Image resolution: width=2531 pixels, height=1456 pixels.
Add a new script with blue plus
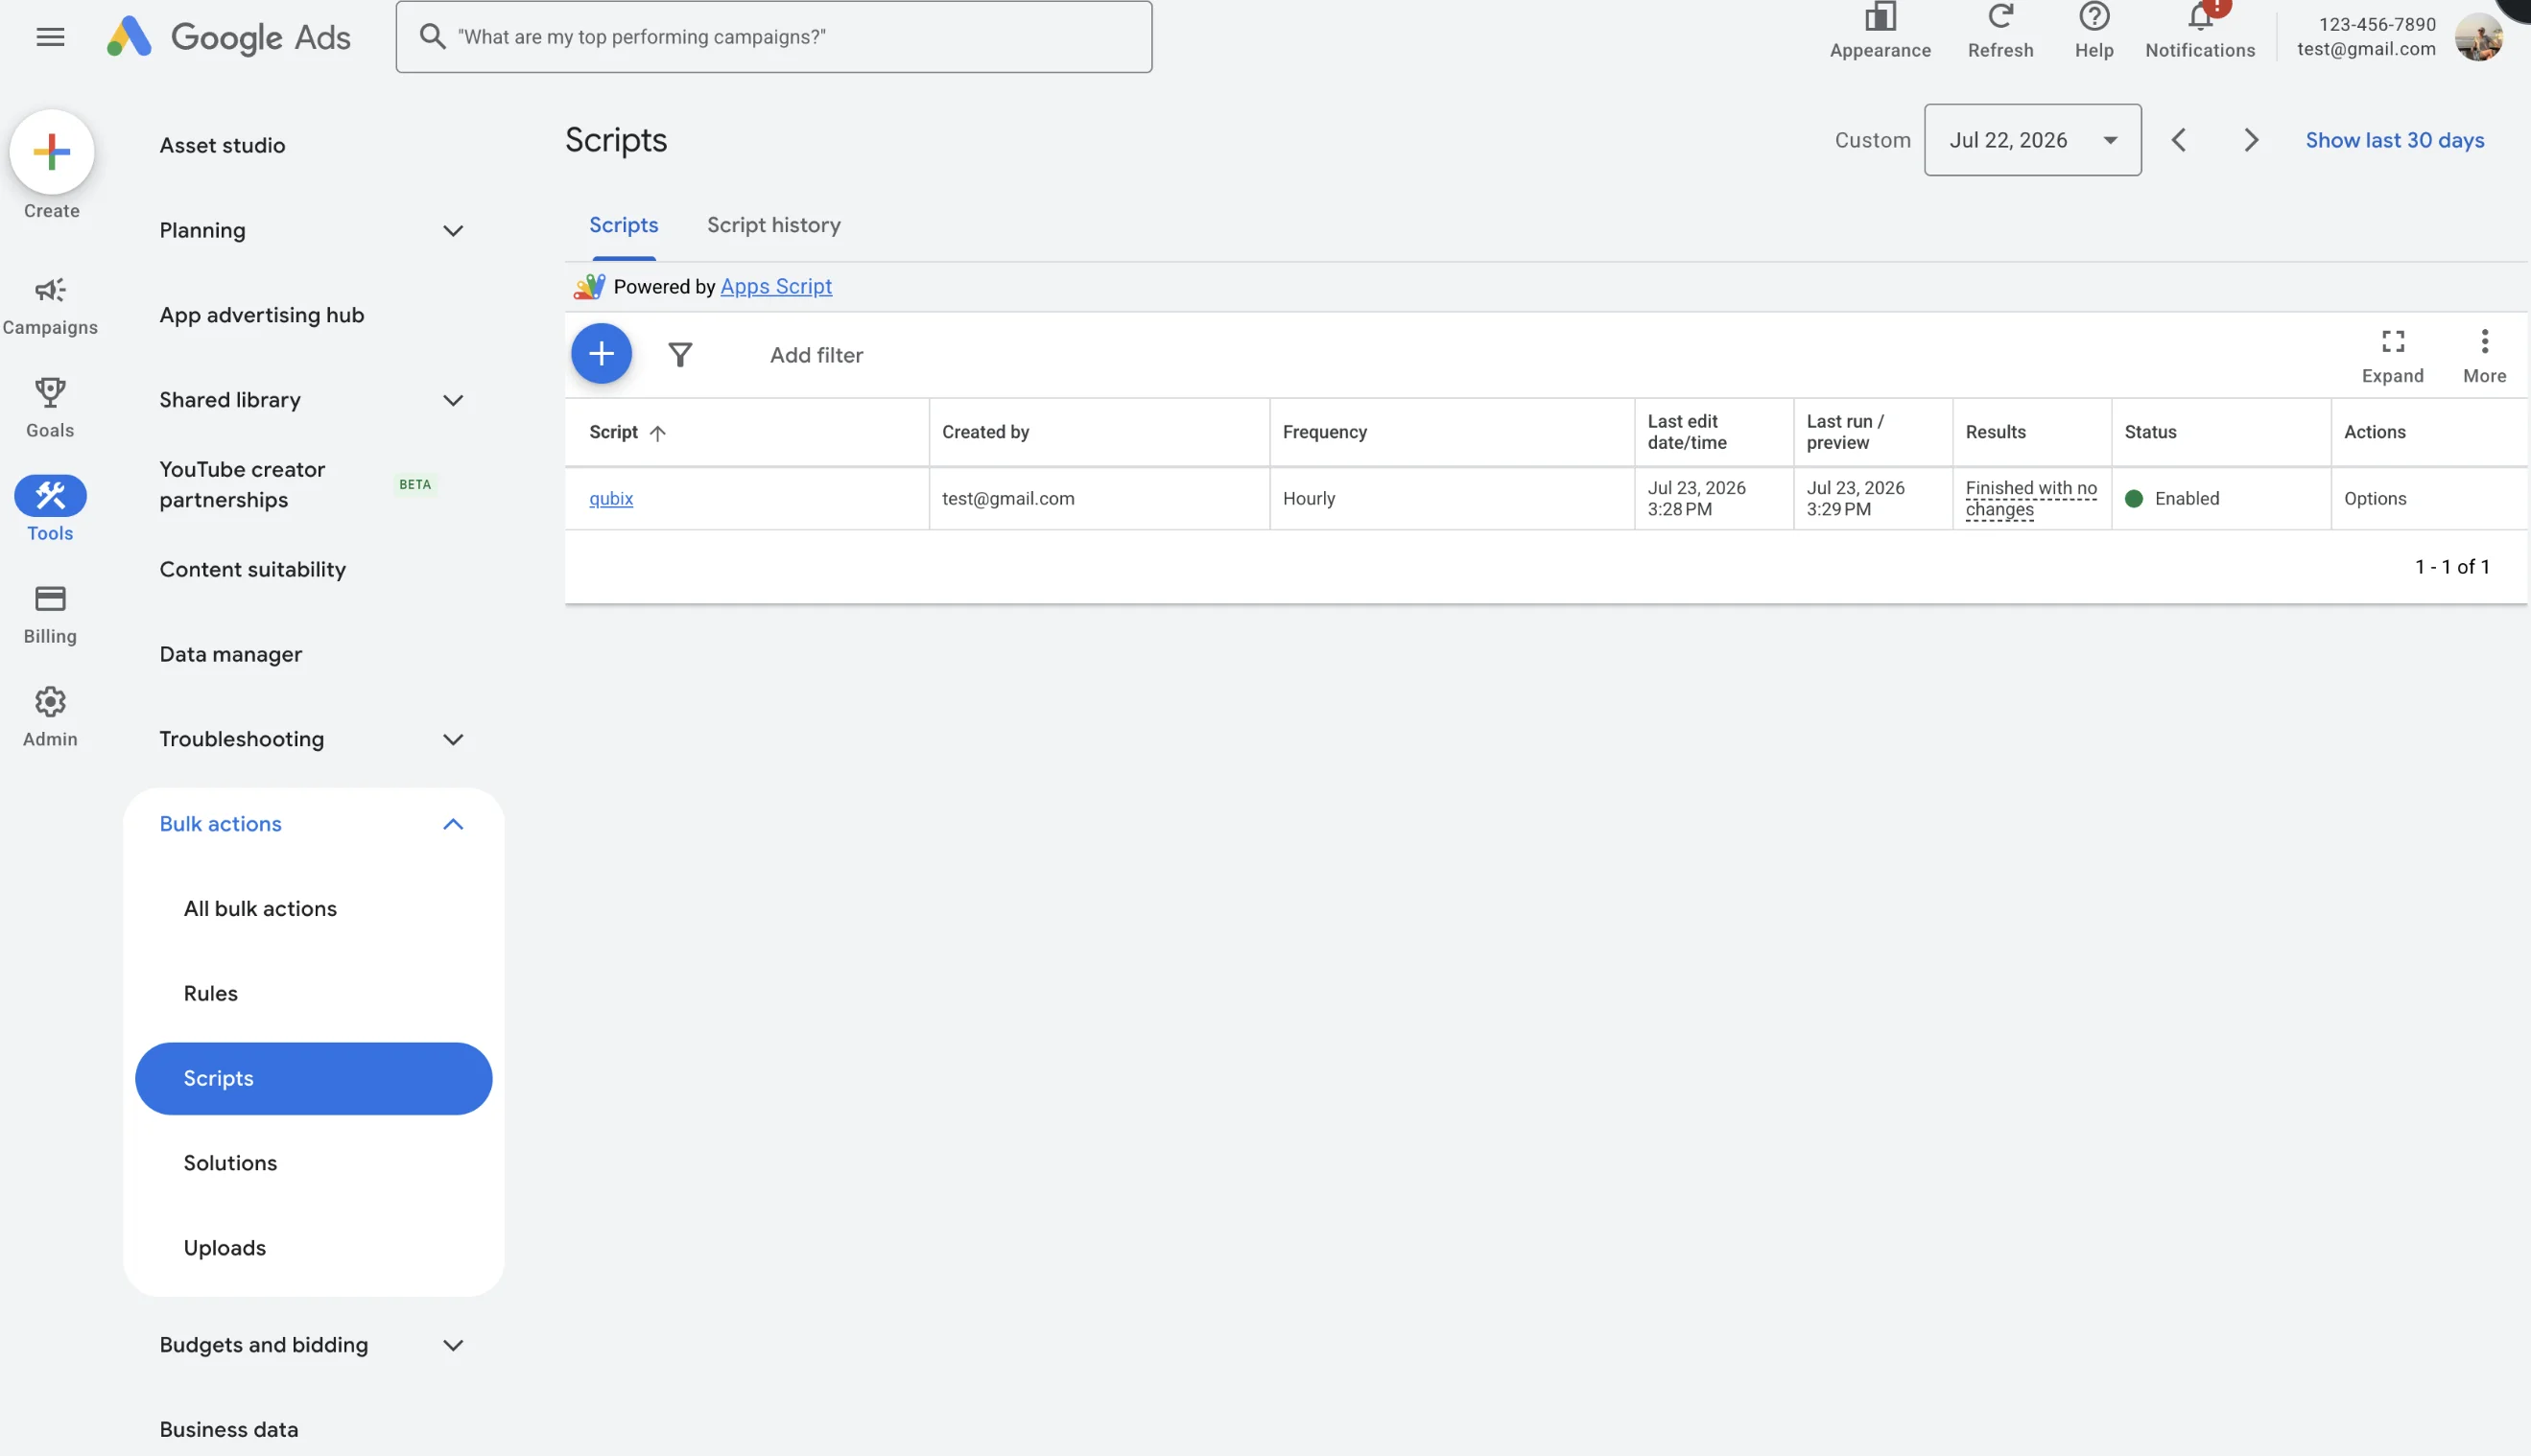coord(601,354)
